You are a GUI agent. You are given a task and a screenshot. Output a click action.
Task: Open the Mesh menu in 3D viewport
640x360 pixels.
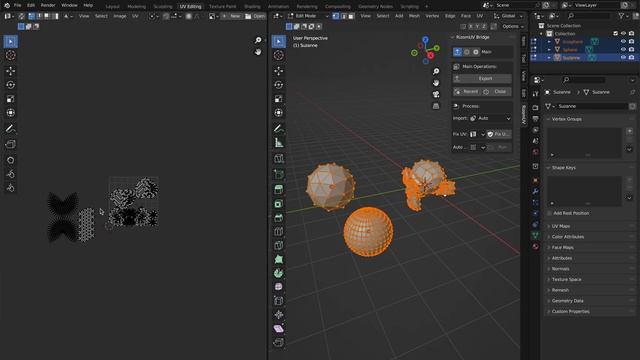click(414, 16)
